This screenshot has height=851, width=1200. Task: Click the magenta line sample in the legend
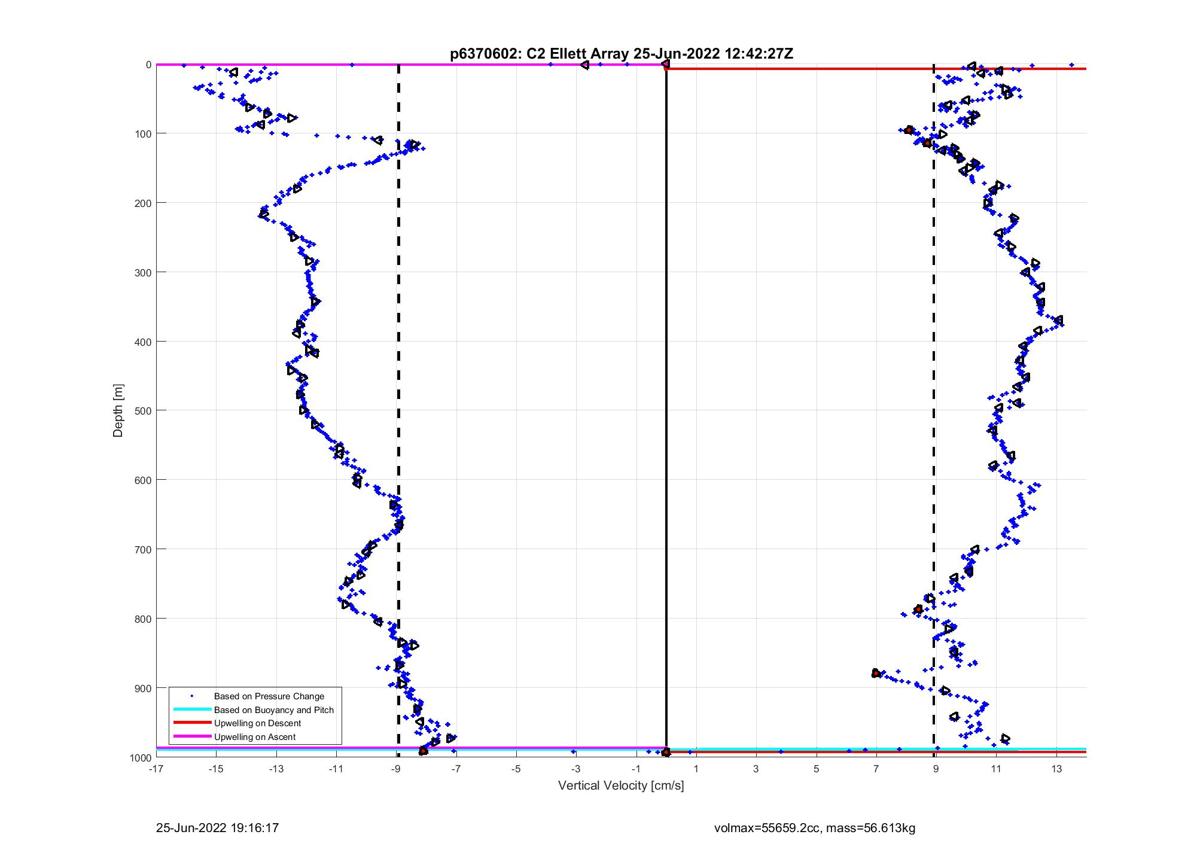click(x=191, y=736)
